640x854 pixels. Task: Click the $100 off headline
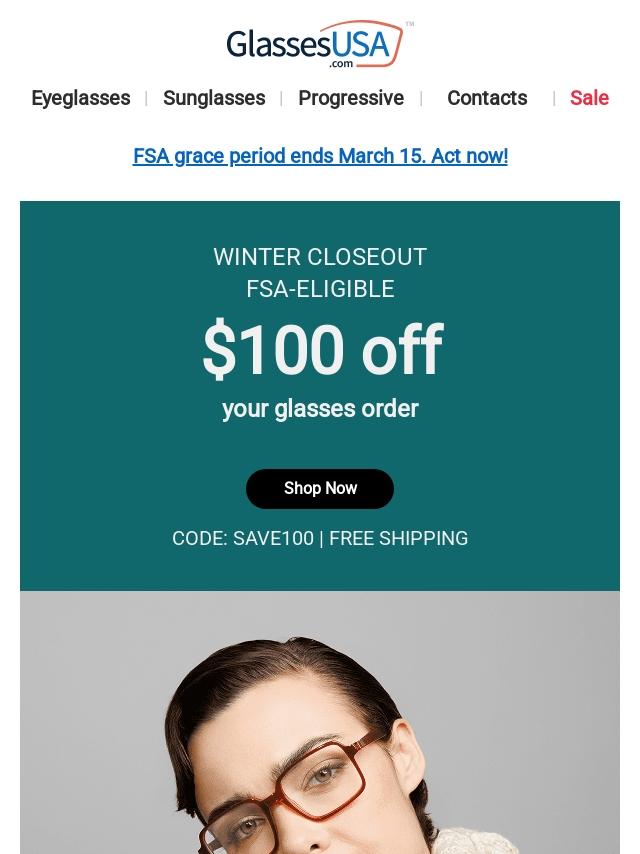(x=321, y=351)
